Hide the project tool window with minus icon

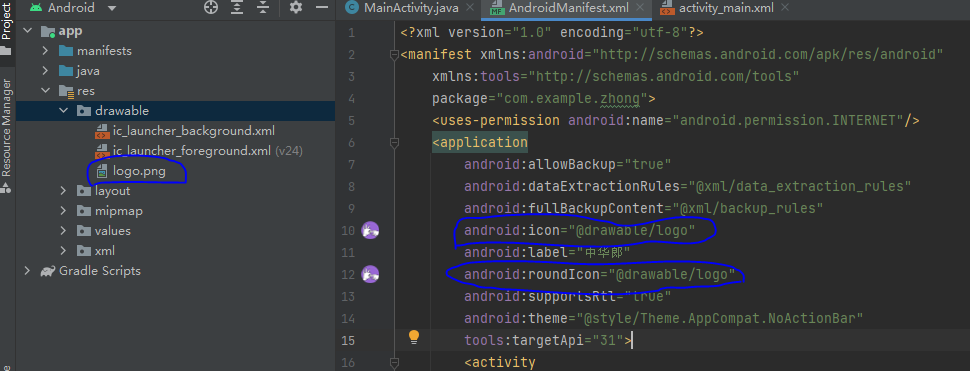322,7
